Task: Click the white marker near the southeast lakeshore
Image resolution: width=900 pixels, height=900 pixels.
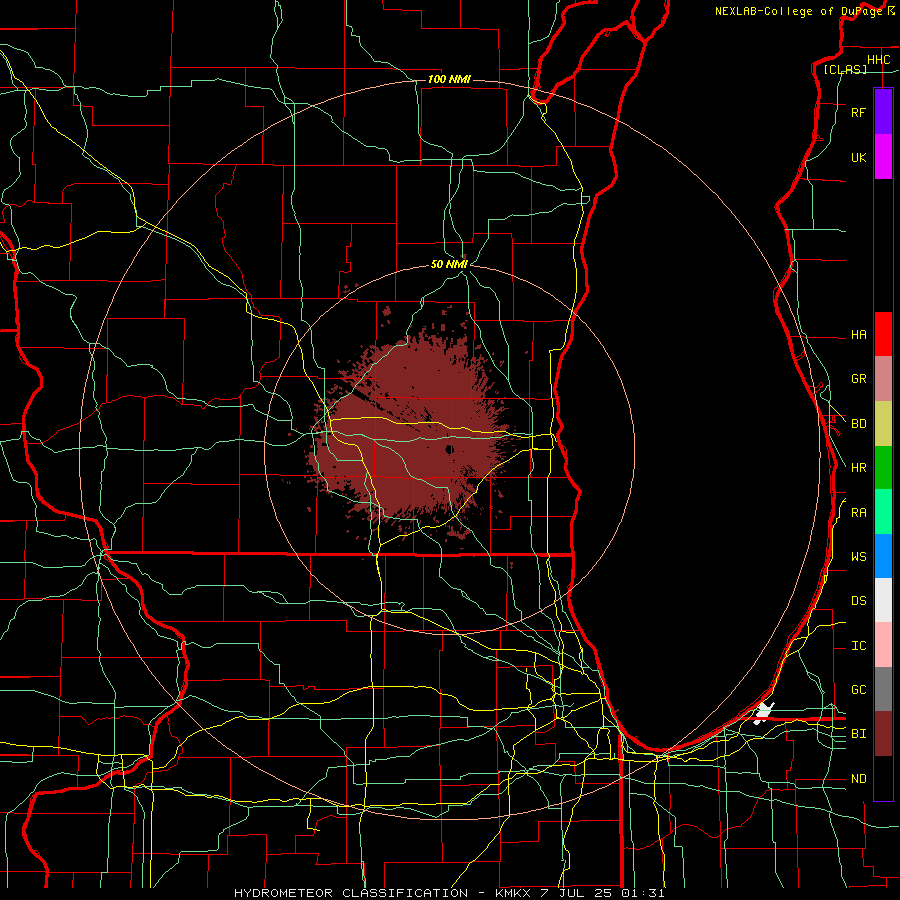Action: click(763, 712)
